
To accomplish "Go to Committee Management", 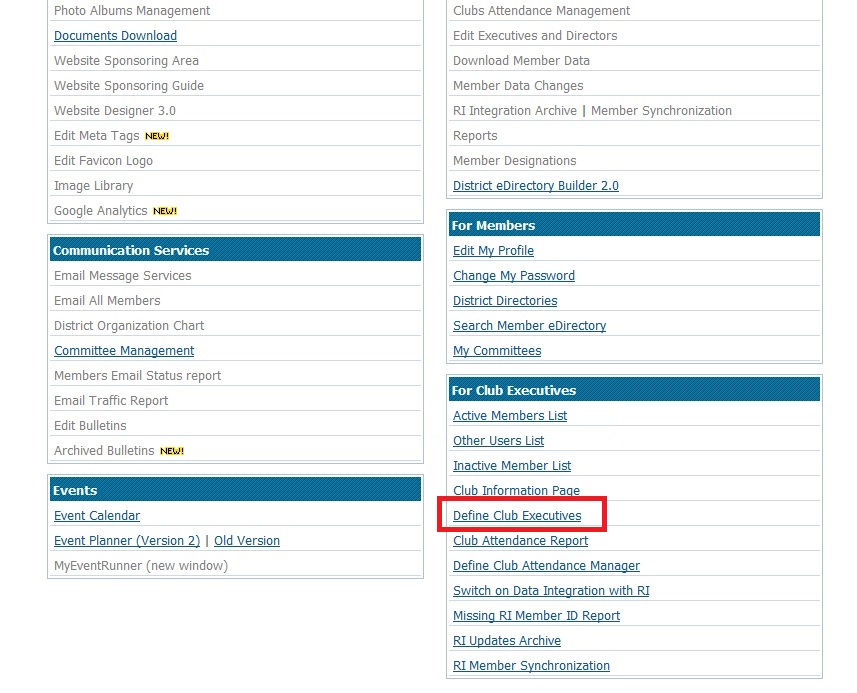I will pyautogui.click(x=124, y=351).
